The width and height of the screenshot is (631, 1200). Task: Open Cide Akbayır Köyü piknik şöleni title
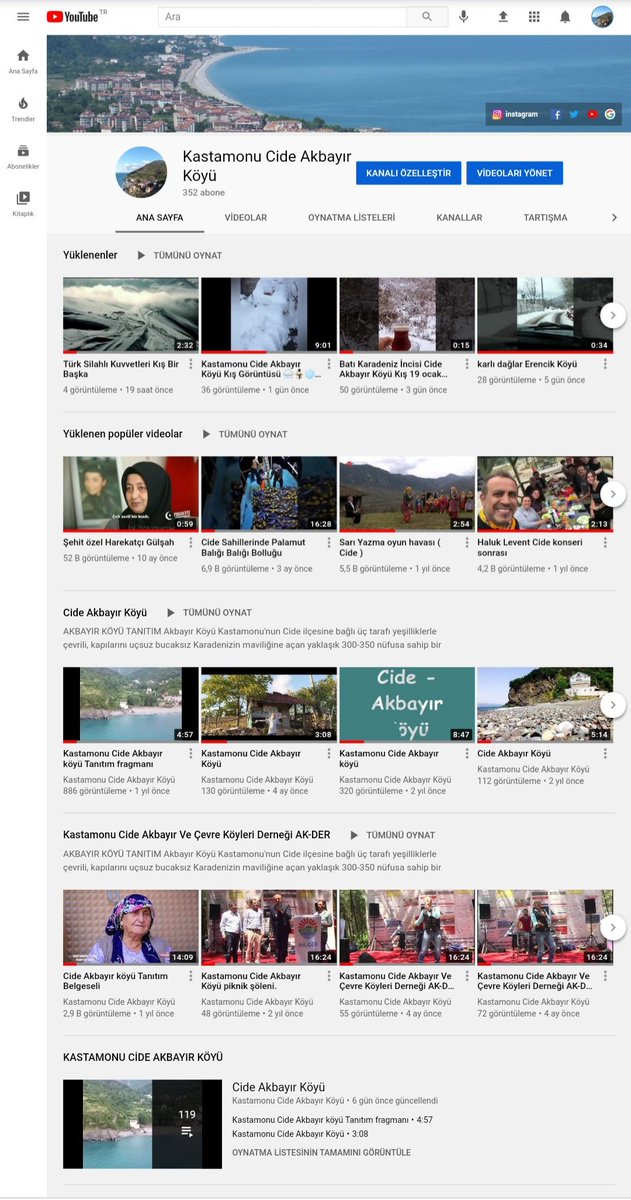pyautogui.click(x=251, y=982)
